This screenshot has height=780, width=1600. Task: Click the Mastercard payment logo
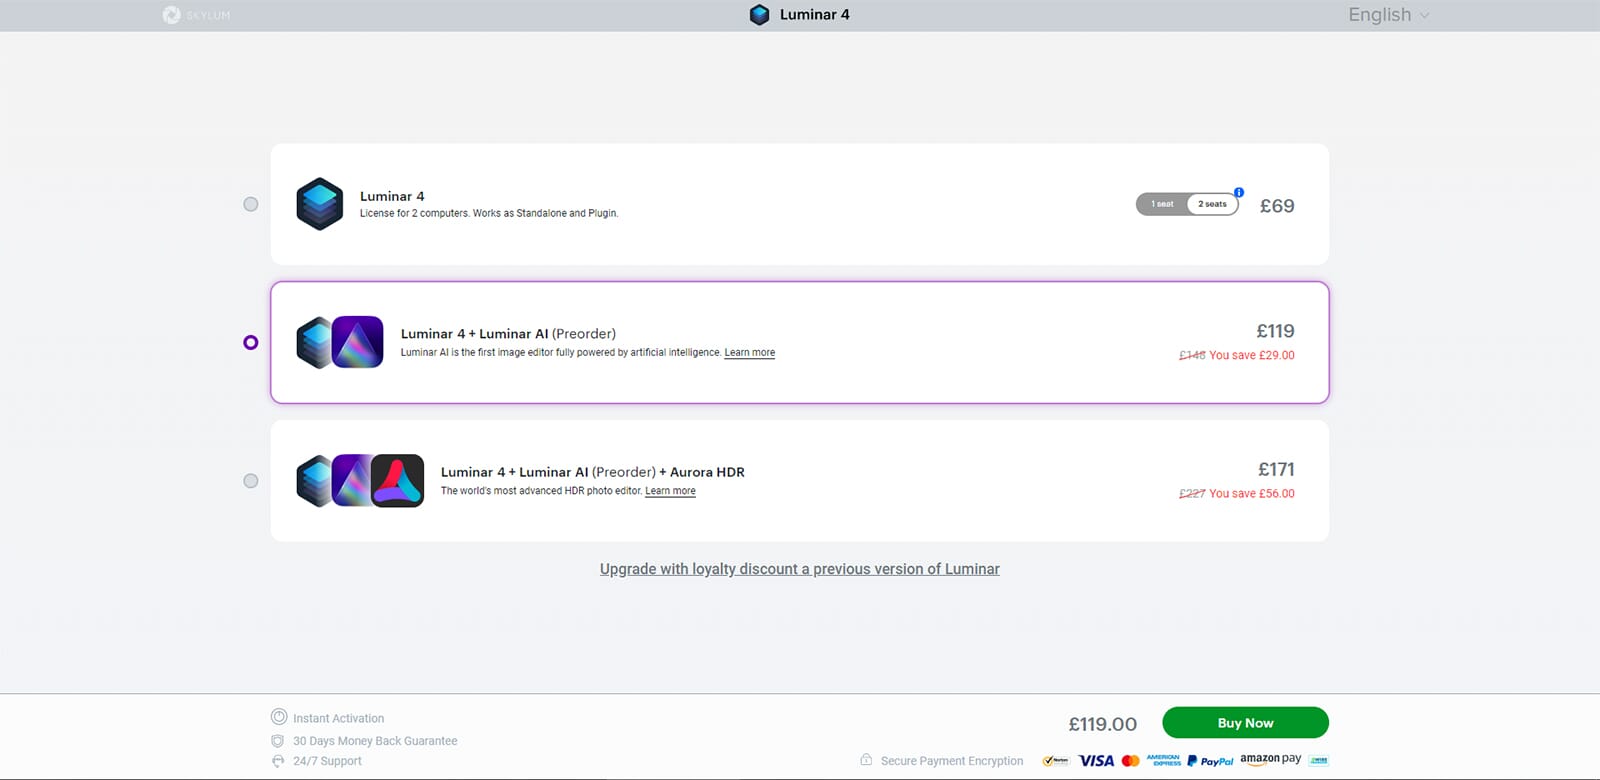click(1131, 761)
